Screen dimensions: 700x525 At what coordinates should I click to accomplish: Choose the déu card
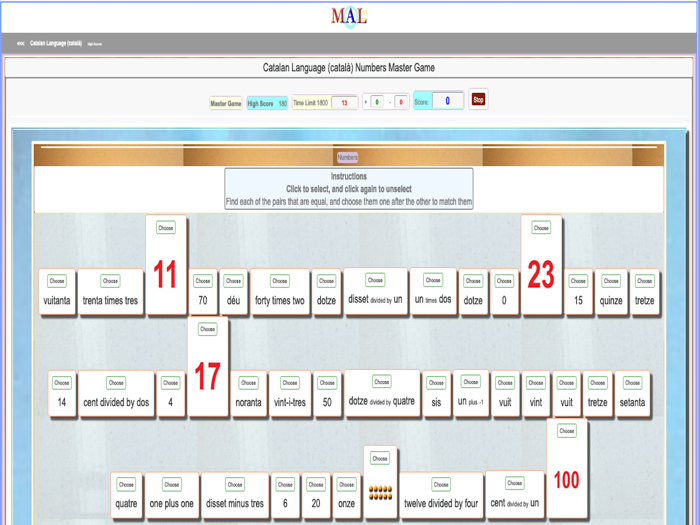[233, 281]
